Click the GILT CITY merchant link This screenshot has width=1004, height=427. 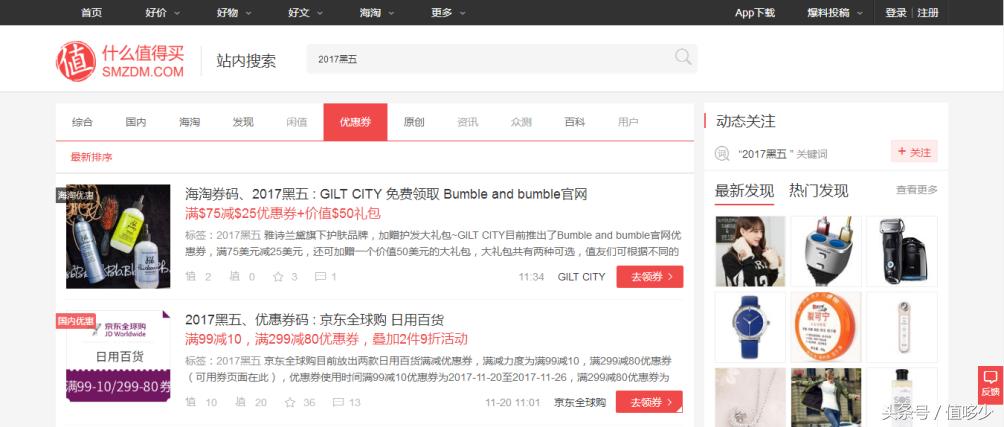581,277
